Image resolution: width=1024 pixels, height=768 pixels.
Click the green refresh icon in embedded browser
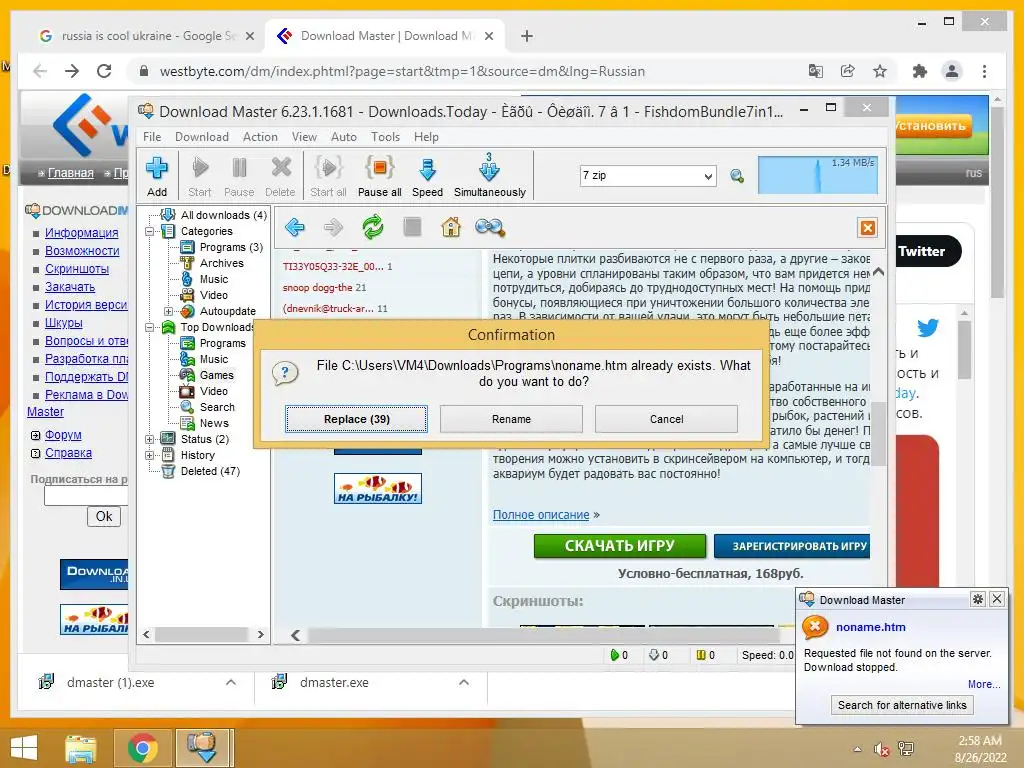coord(373,227)
